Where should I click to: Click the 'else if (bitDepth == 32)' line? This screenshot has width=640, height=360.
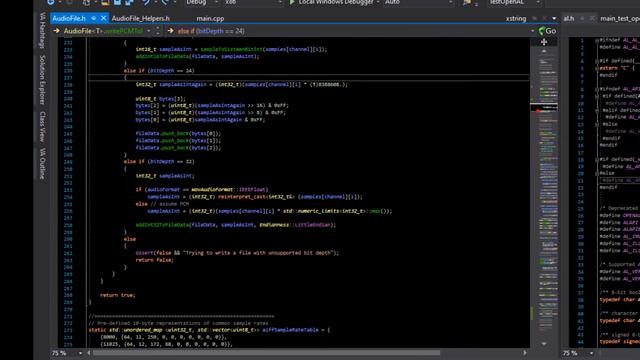159,162
